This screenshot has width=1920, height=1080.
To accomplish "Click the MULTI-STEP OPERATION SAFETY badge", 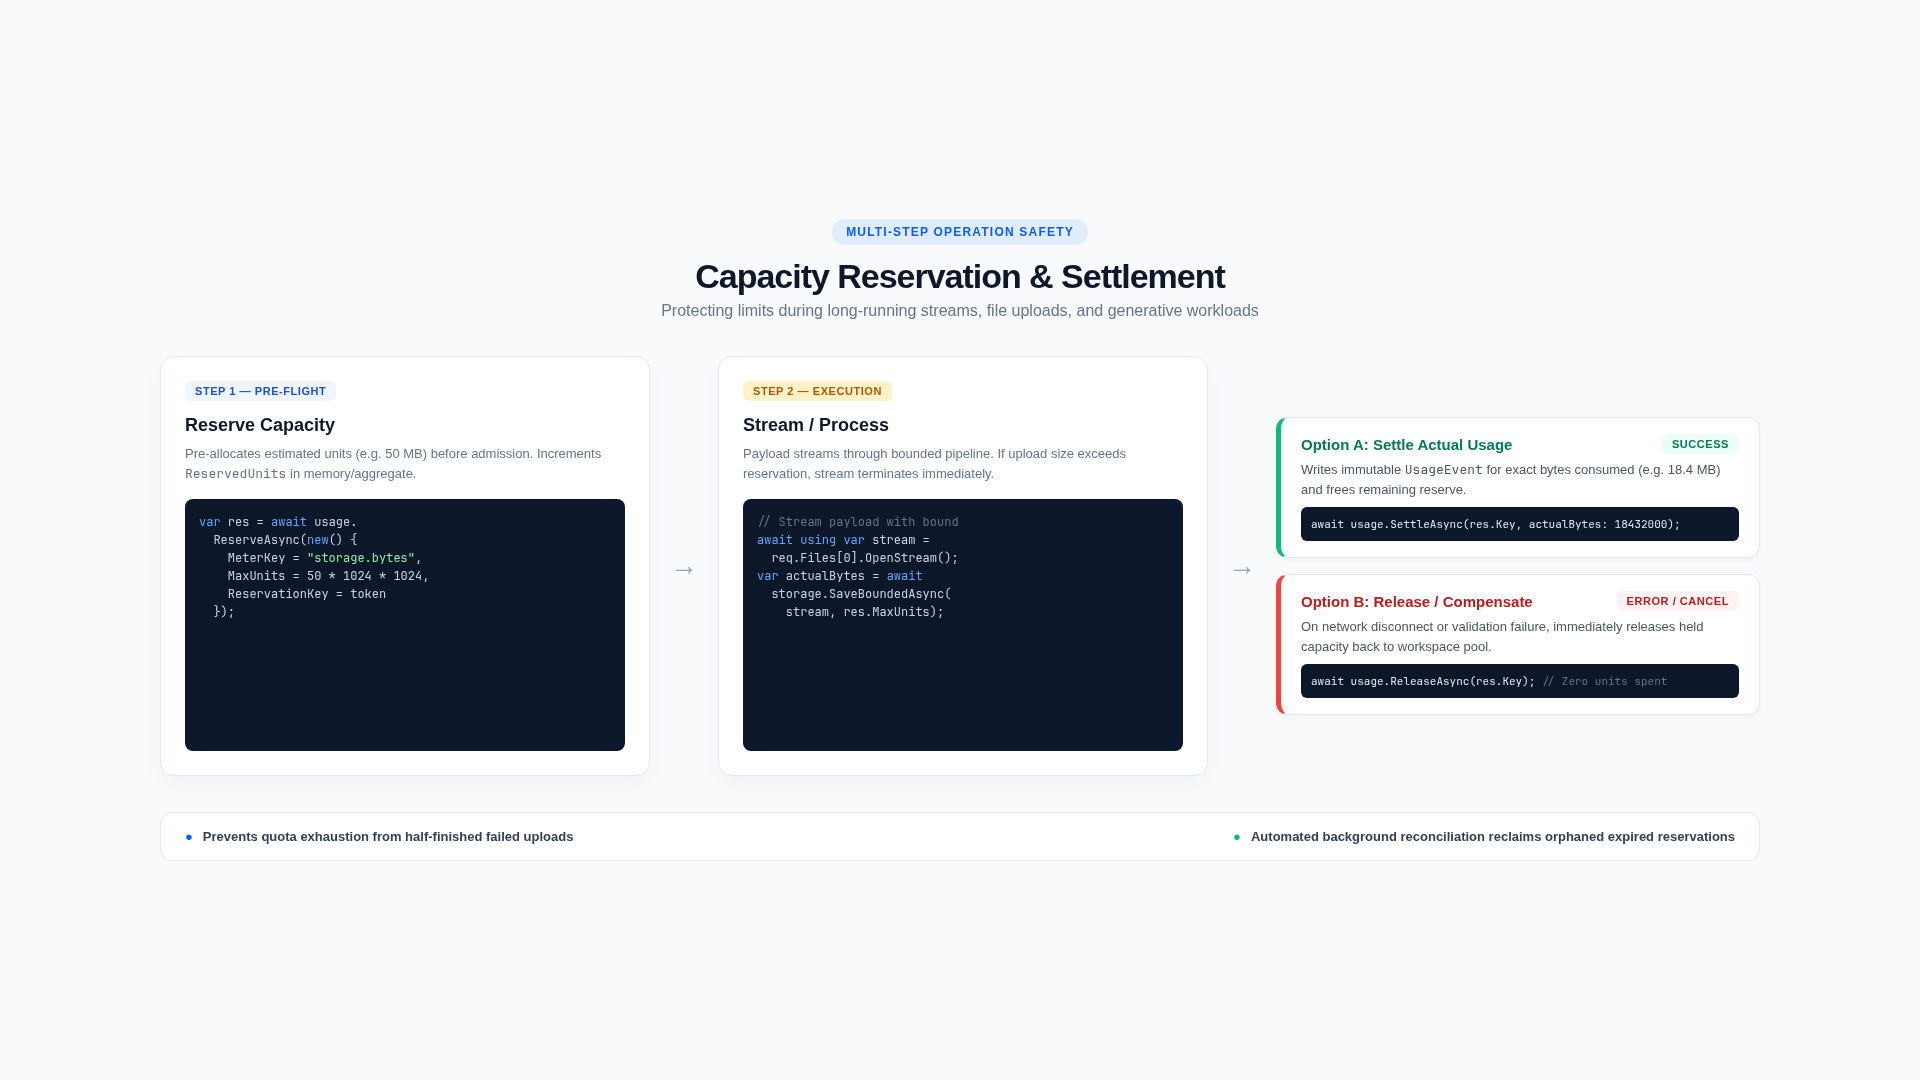I will [960, 232].
